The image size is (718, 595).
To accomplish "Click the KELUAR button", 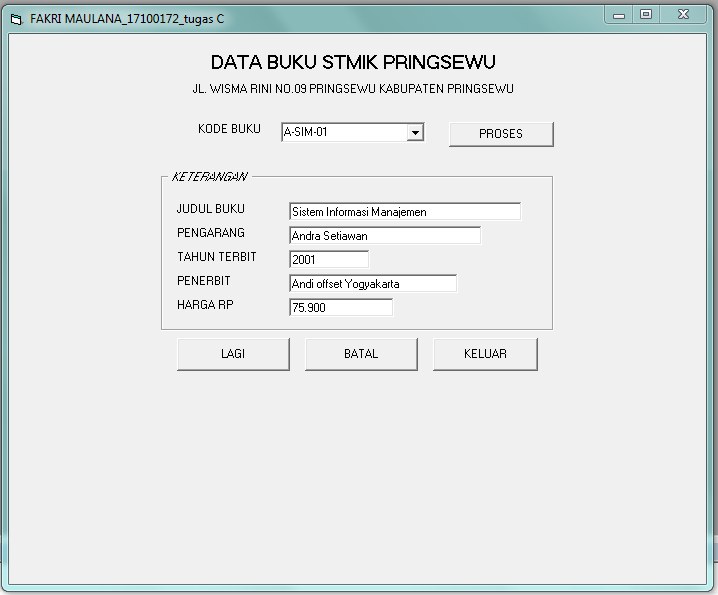I will click(485, 354).
